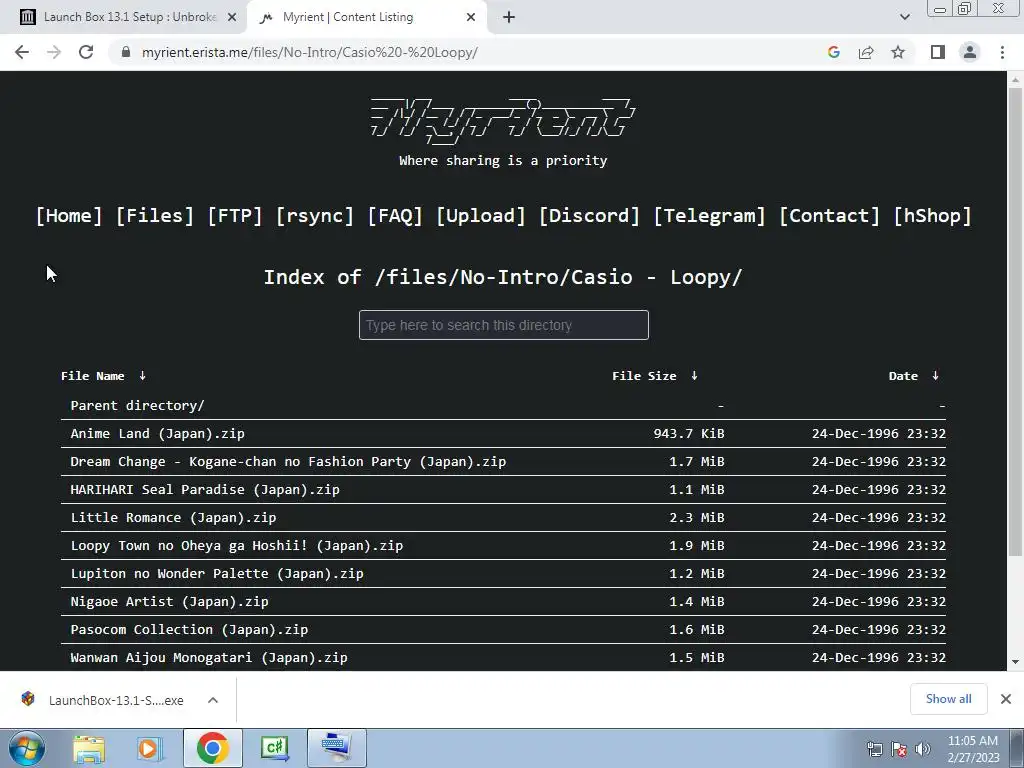Viewport: 1024px width, 768px height.
Task: Expand the LaunchBox download options chevron
Action: tap(213, 700)
